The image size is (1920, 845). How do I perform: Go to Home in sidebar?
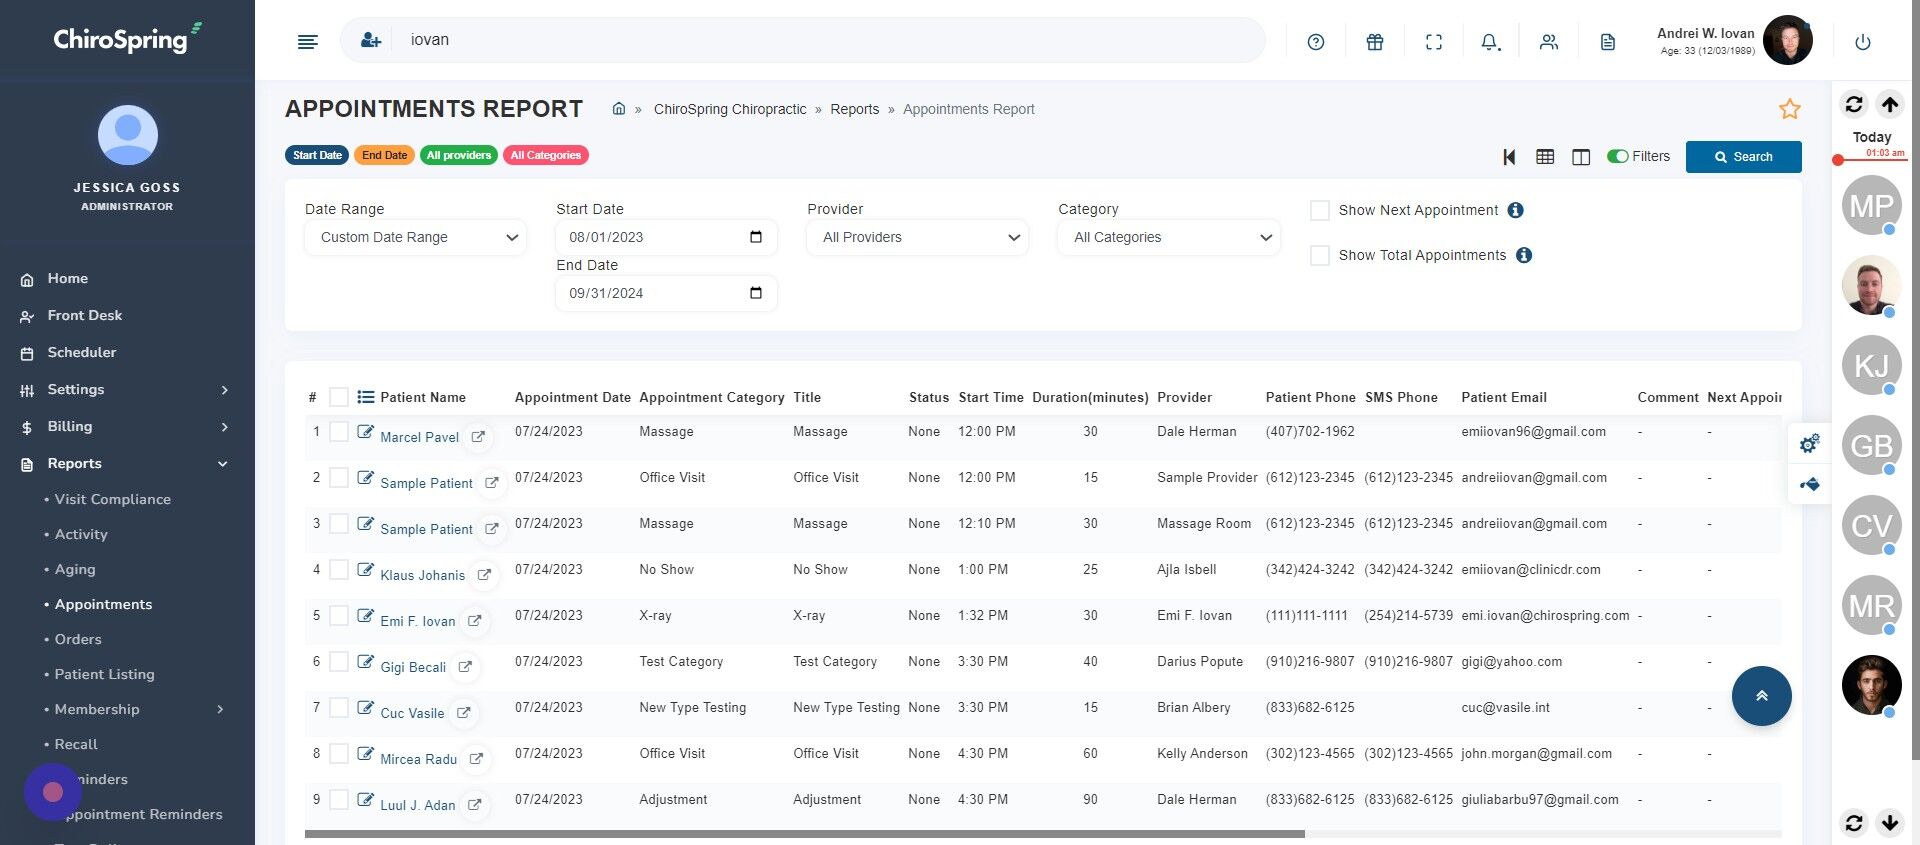click(x=67, y=278)
